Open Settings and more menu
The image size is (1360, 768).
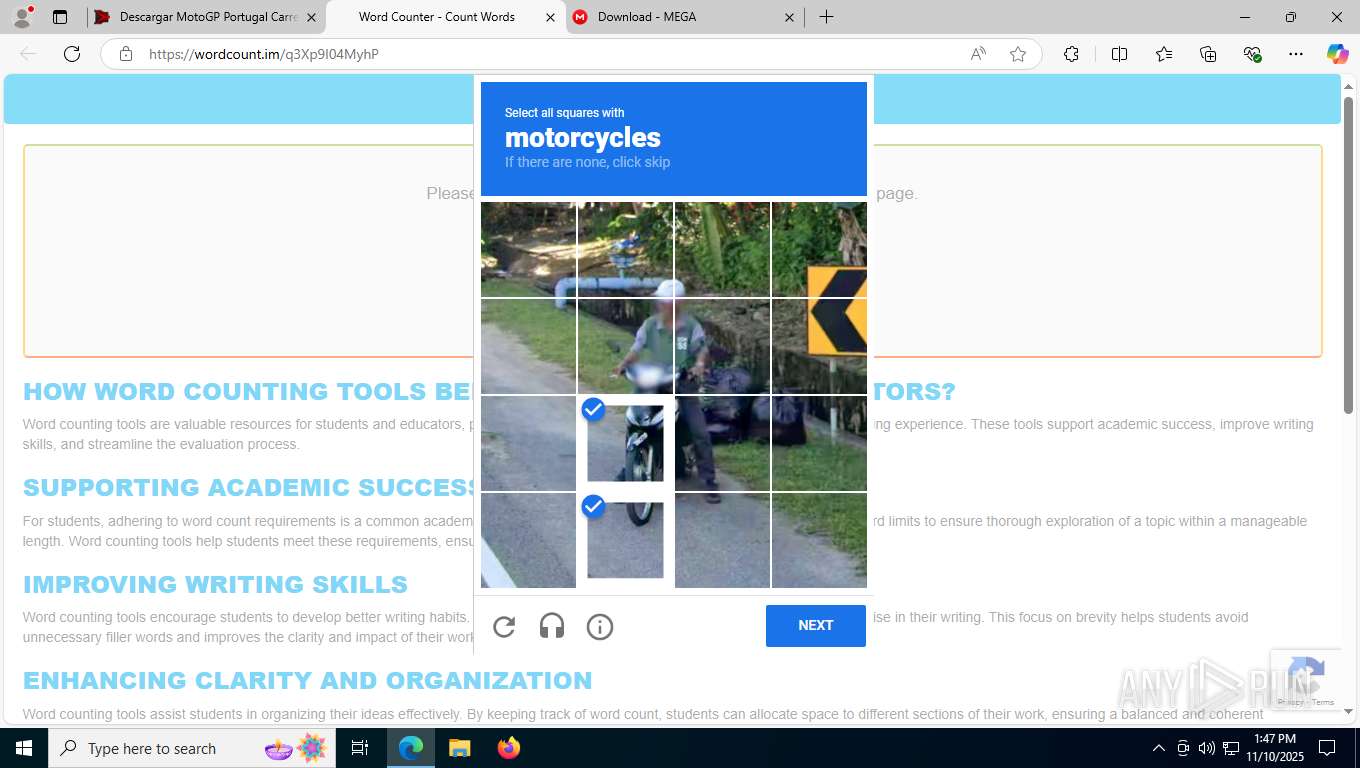(1296, 54)
